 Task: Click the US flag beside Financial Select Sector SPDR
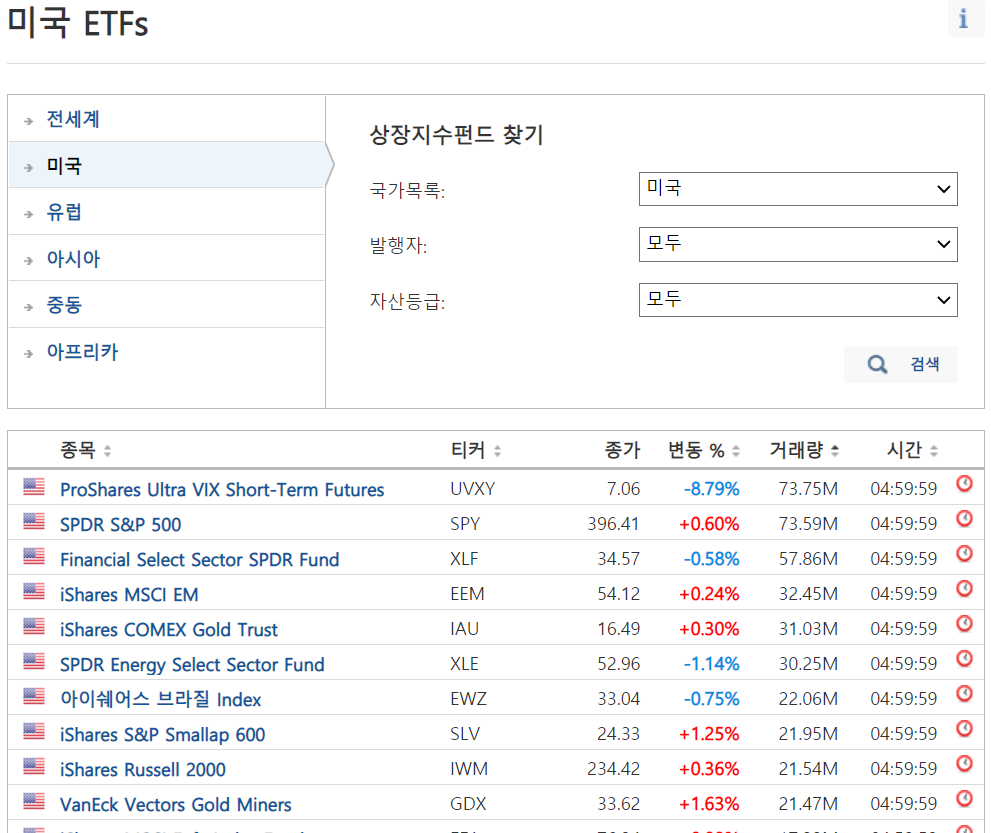click(x=34, y=556)
